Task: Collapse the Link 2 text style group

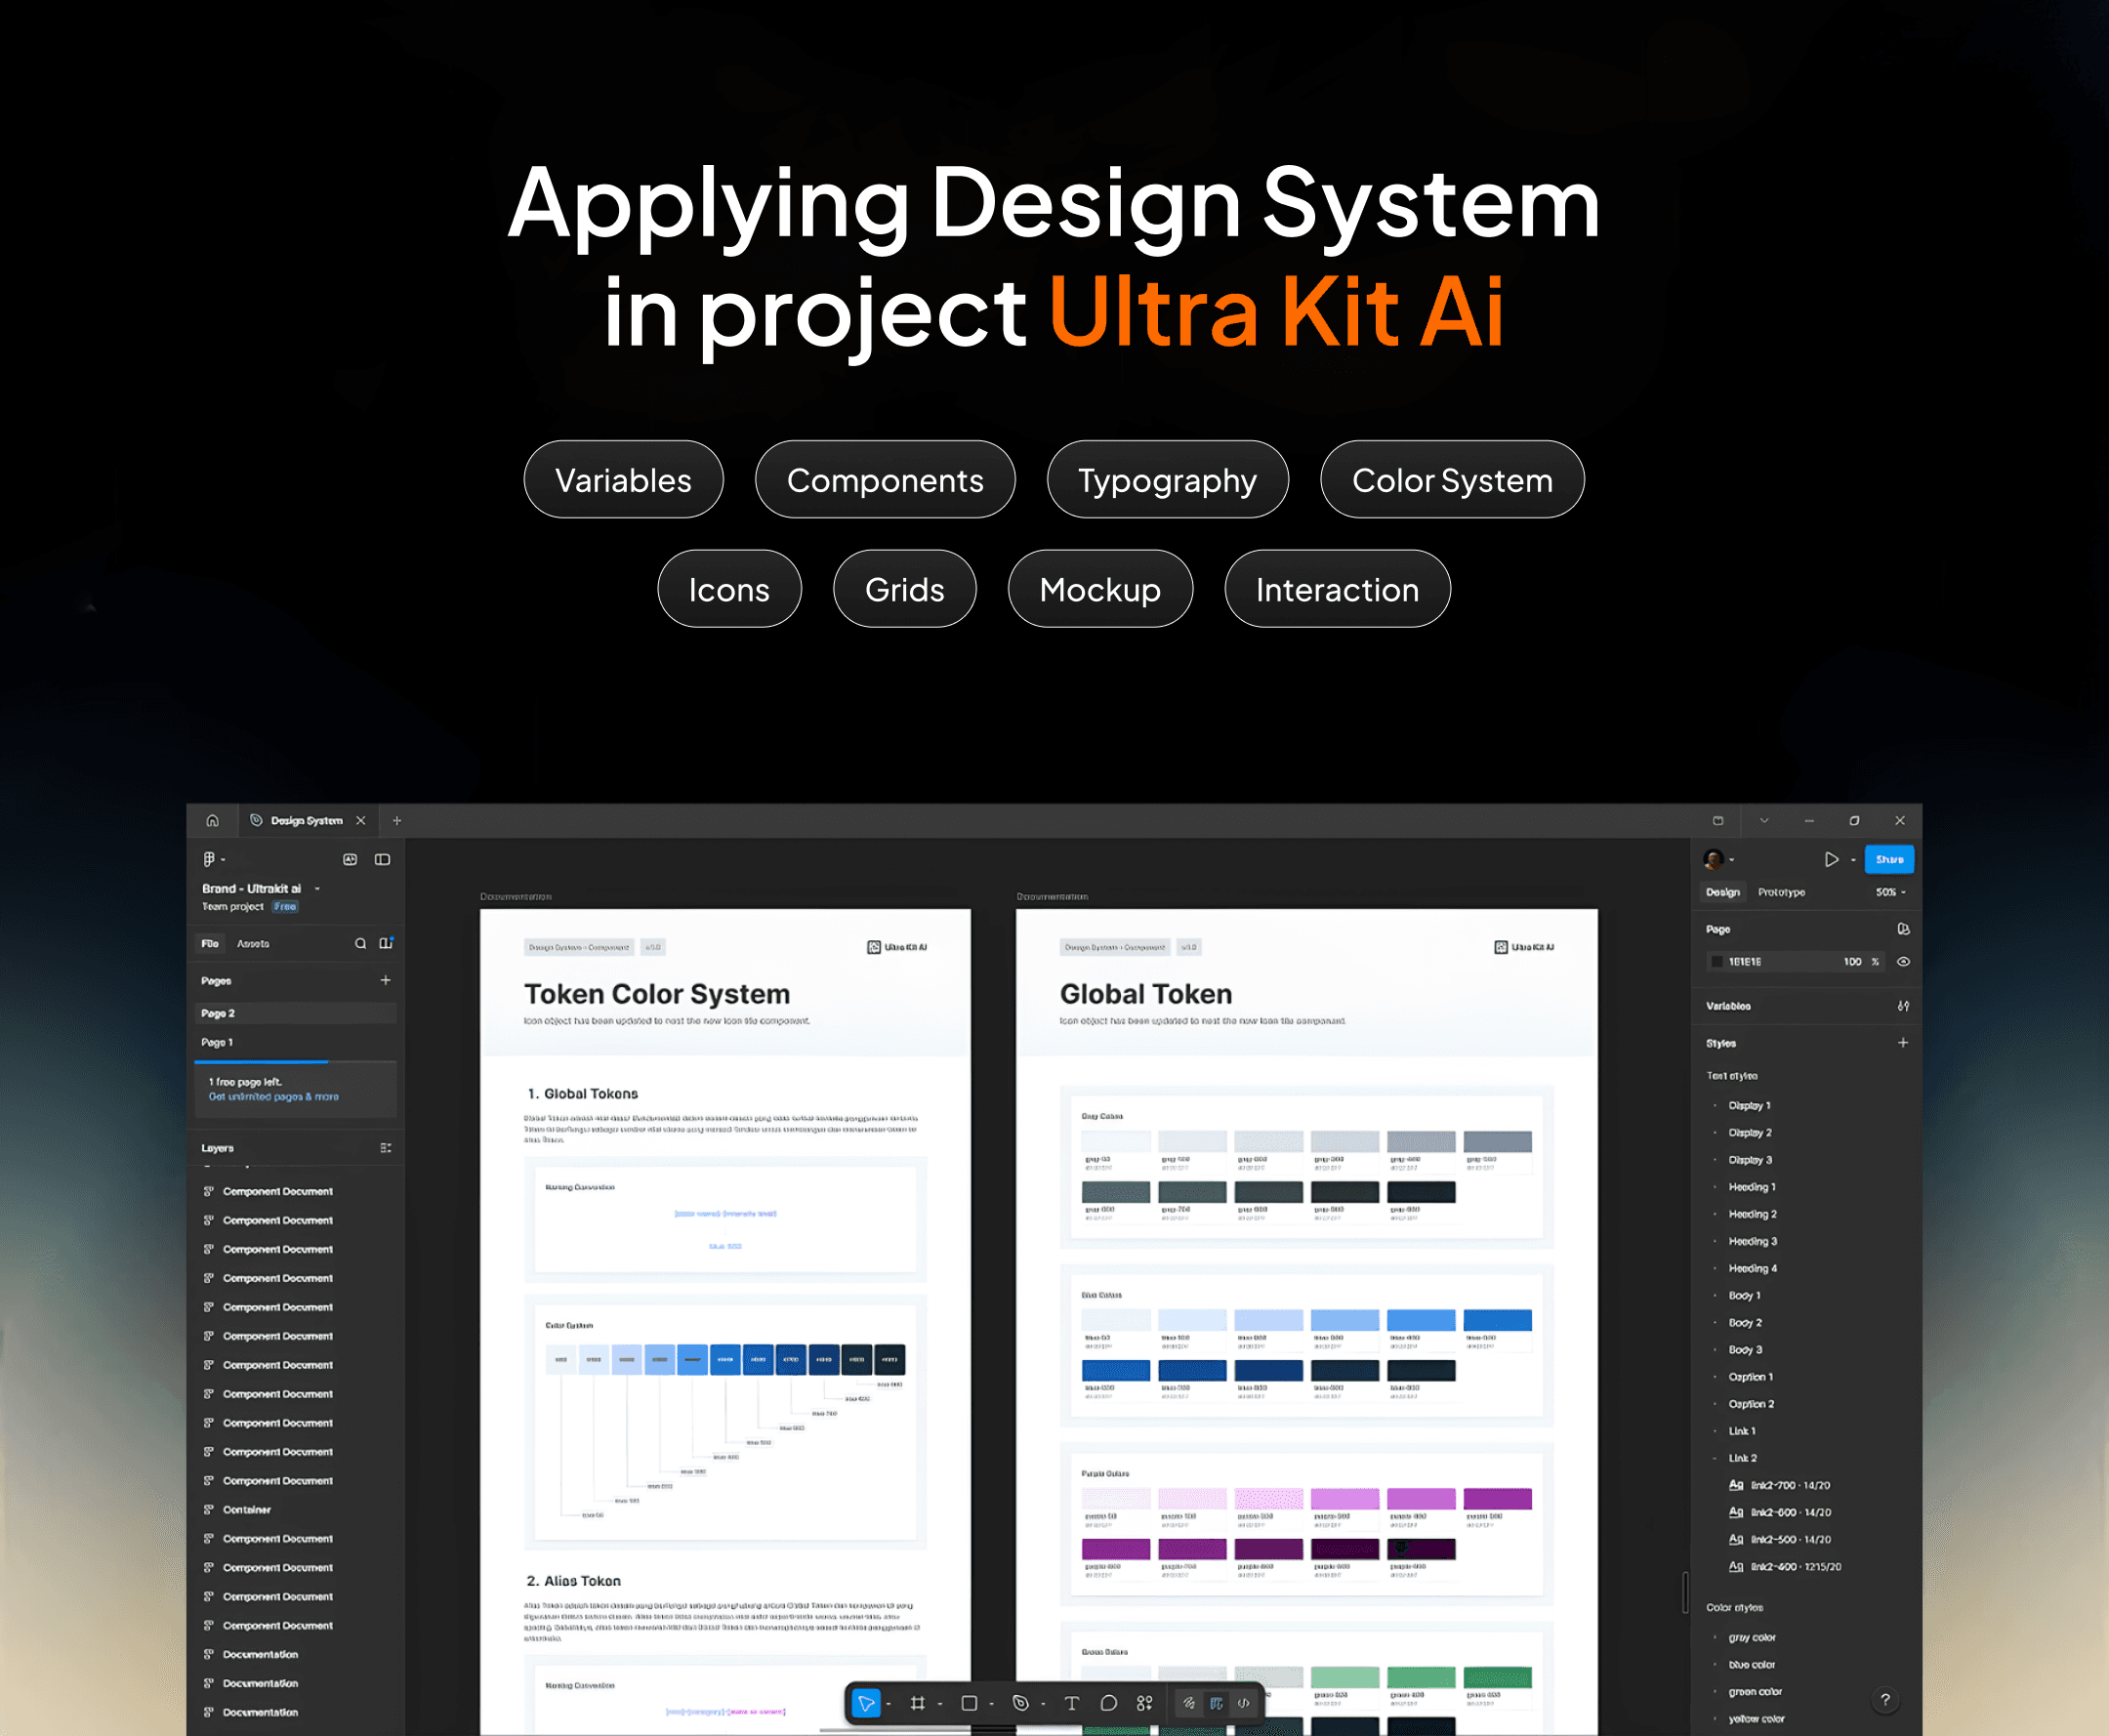Action: click(1715, 1458)
